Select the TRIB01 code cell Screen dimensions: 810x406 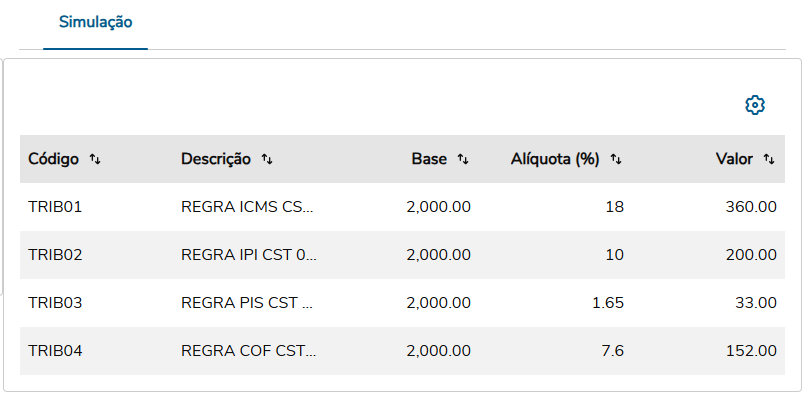55,207
